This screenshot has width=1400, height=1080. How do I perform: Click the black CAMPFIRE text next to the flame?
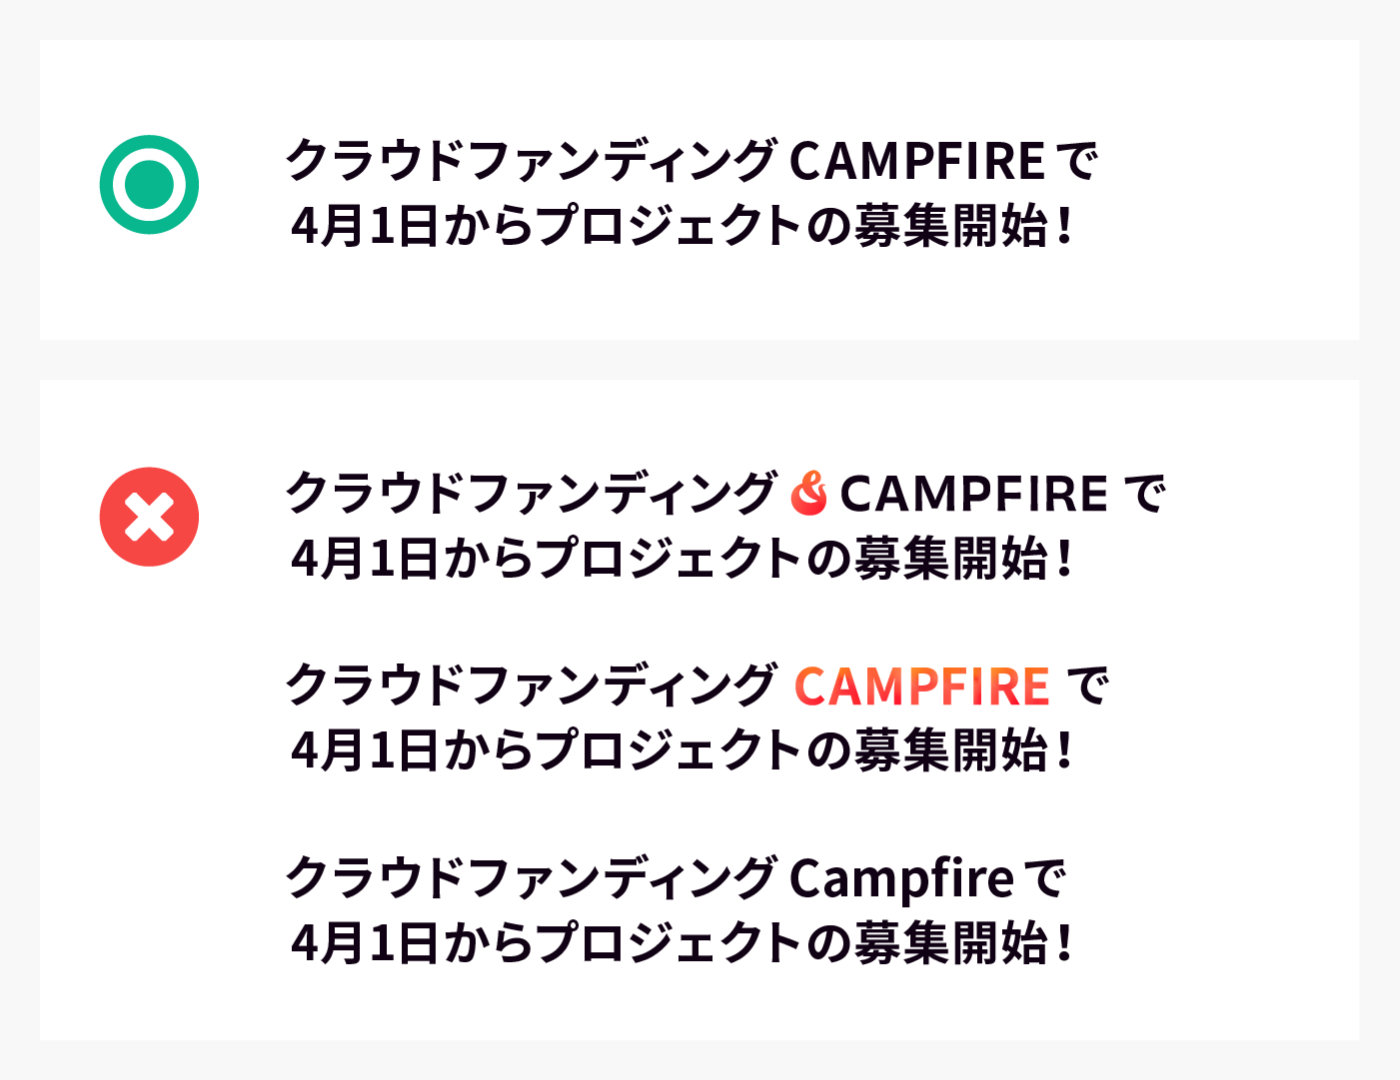pyautogui.click(x=973, y=494)
